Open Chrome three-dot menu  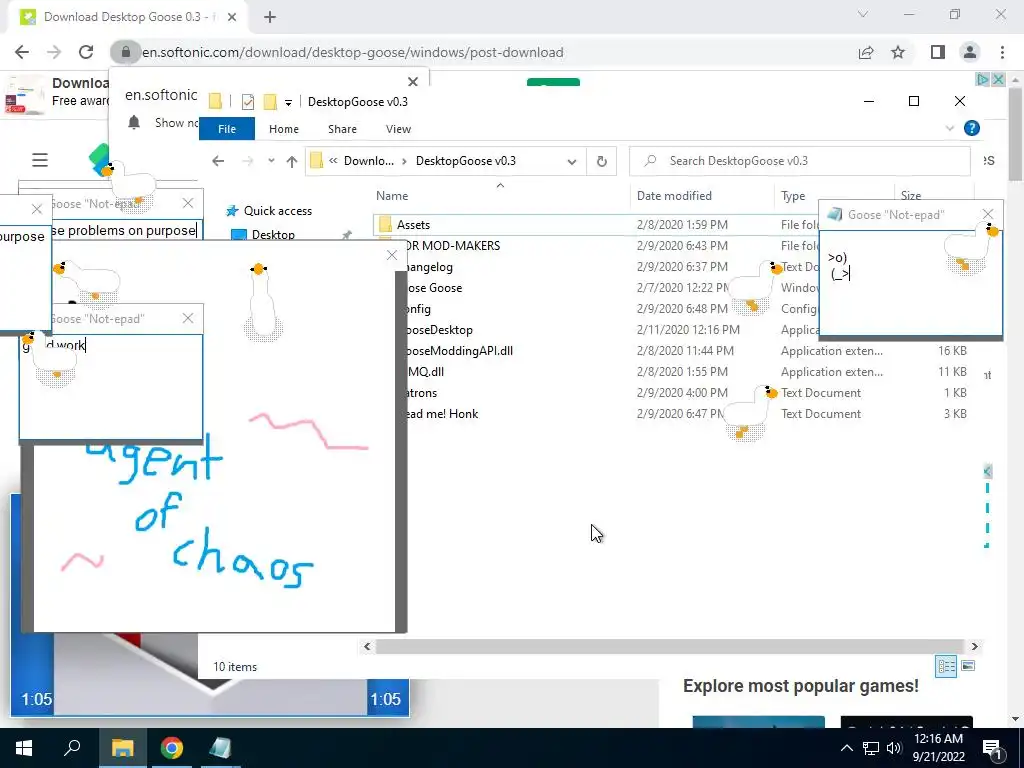1002,52
